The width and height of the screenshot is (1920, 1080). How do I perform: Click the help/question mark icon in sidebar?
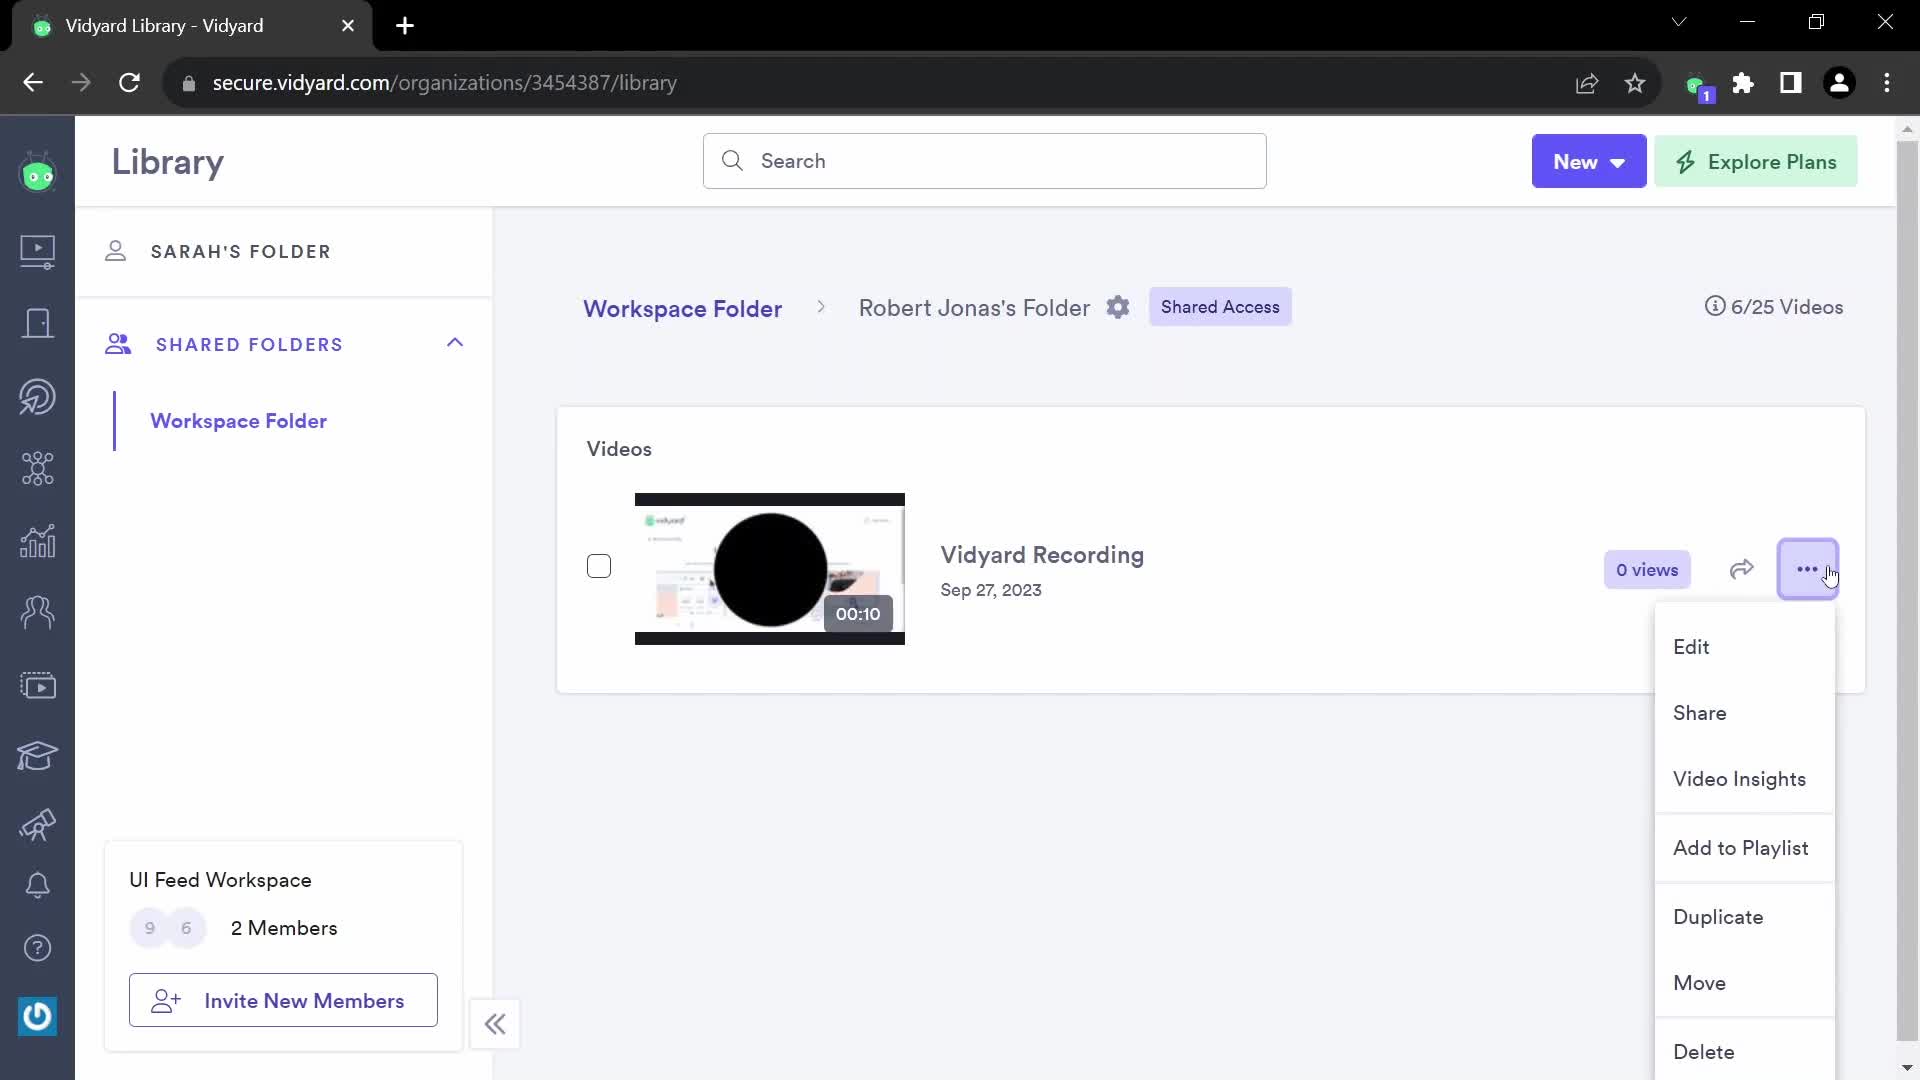pyautogui.click(x=37, y=948)
